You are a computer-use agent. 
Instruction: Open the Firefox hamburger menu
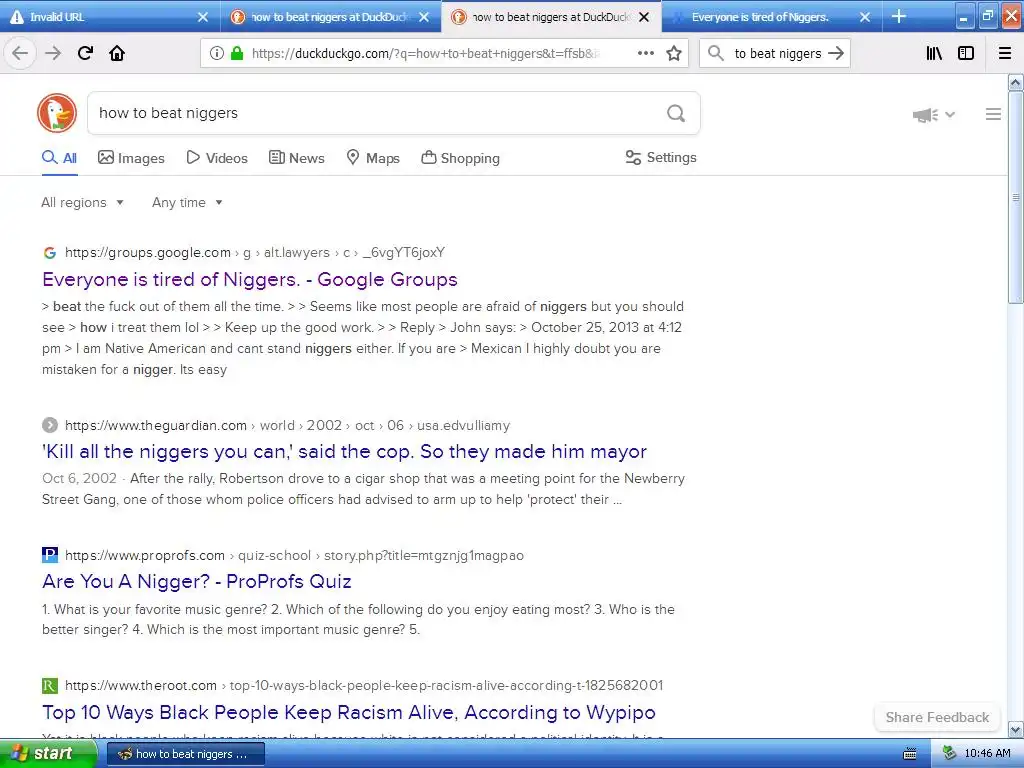tap(1005, 53)
